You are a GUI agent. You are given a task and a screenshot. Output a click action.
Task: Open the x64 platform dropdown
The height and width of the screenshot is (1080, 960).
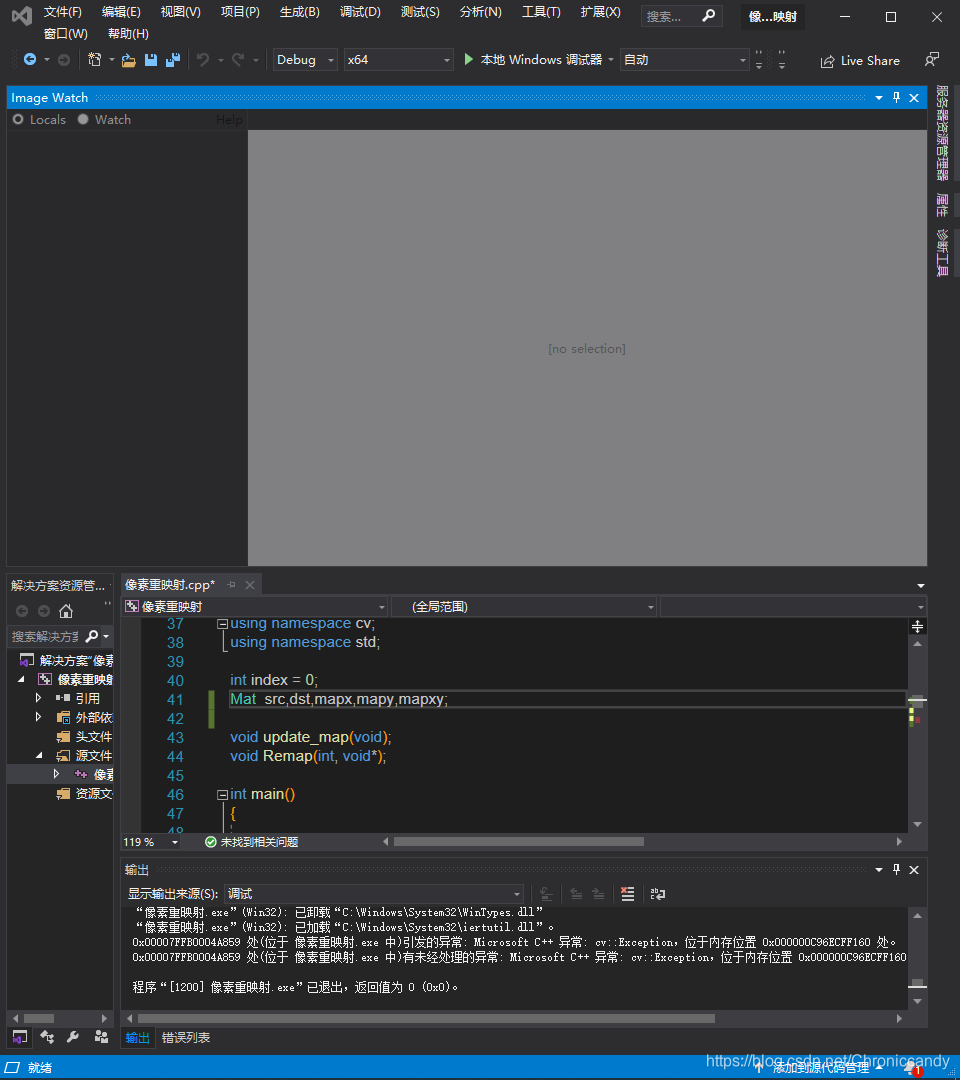(x=446, y=61)
